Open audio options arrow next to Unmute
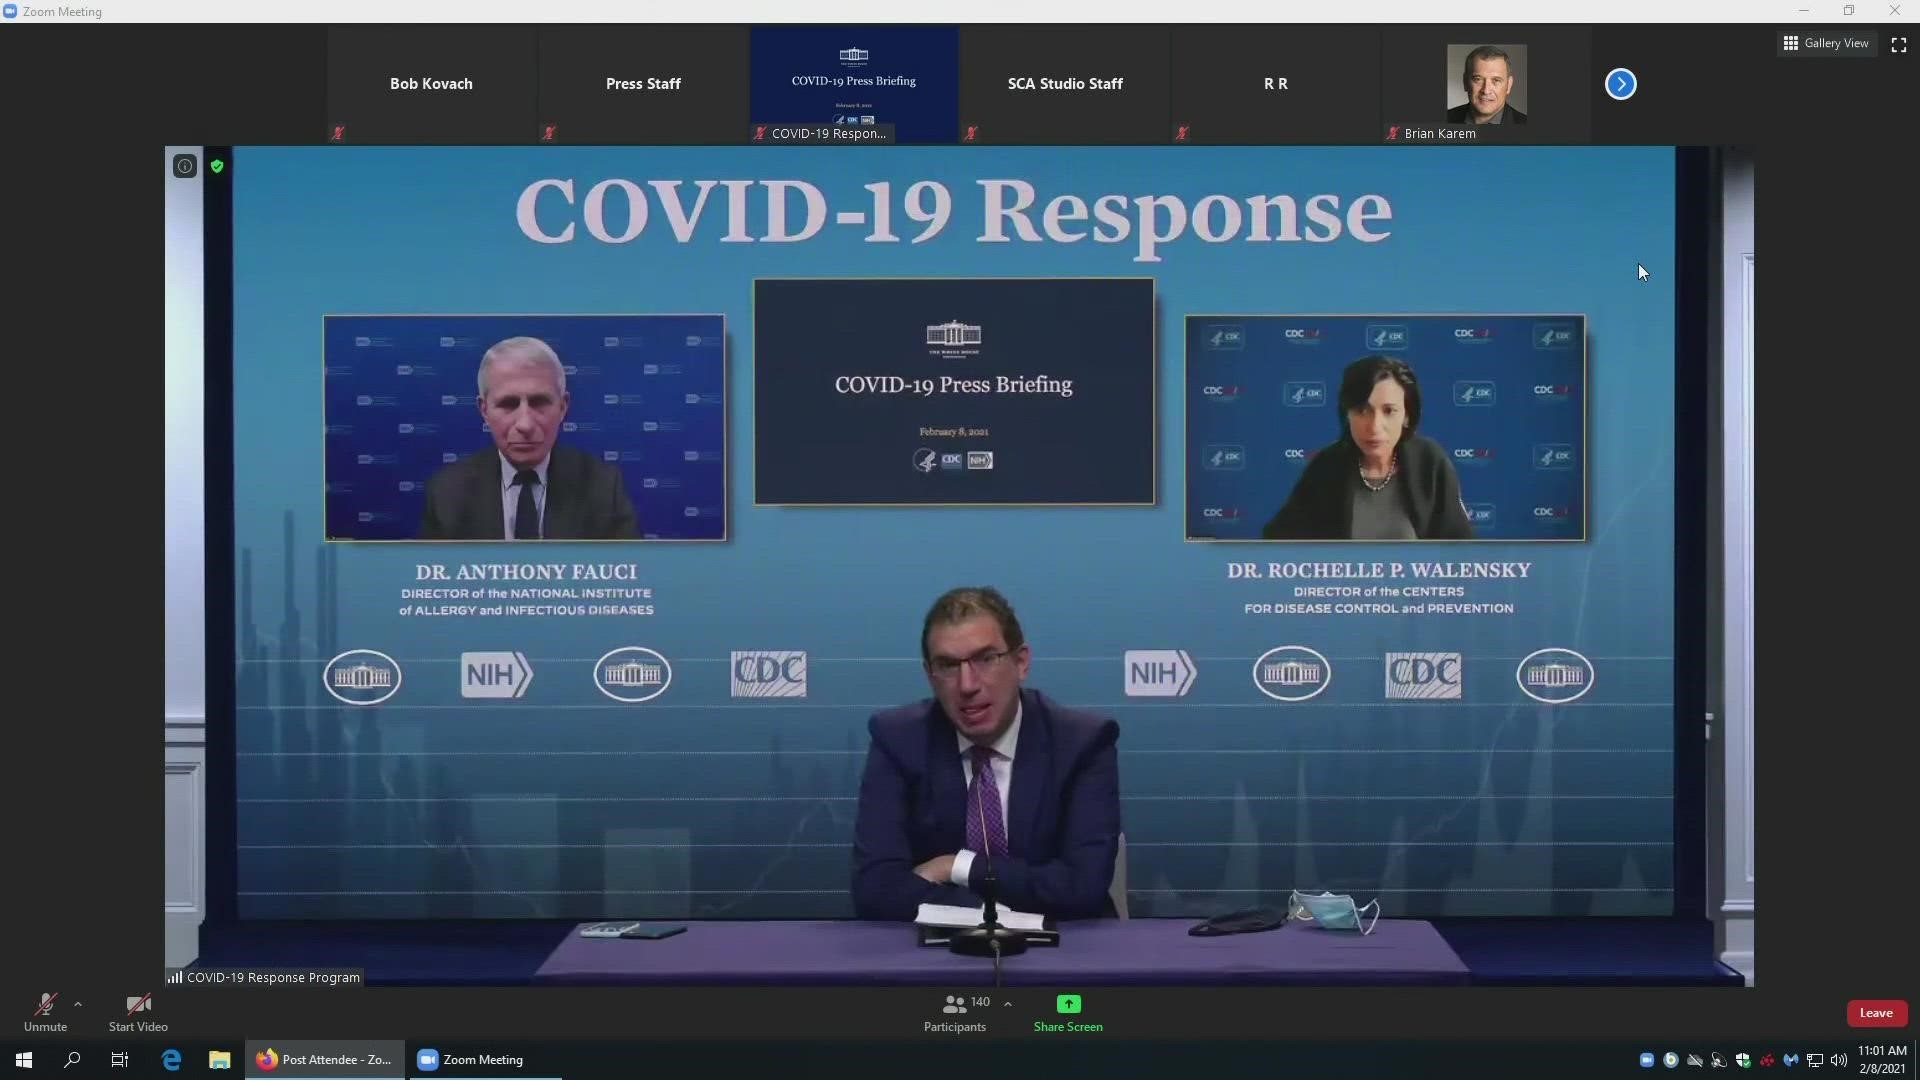 coord(78,1004)
